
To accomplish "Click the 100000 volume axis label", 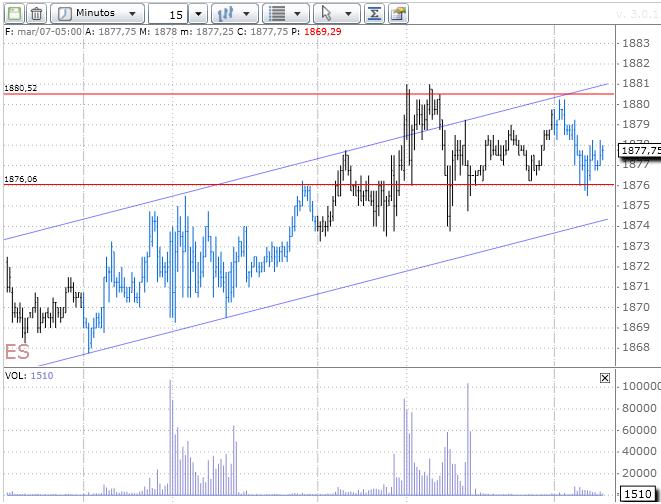I will point(641,386).
